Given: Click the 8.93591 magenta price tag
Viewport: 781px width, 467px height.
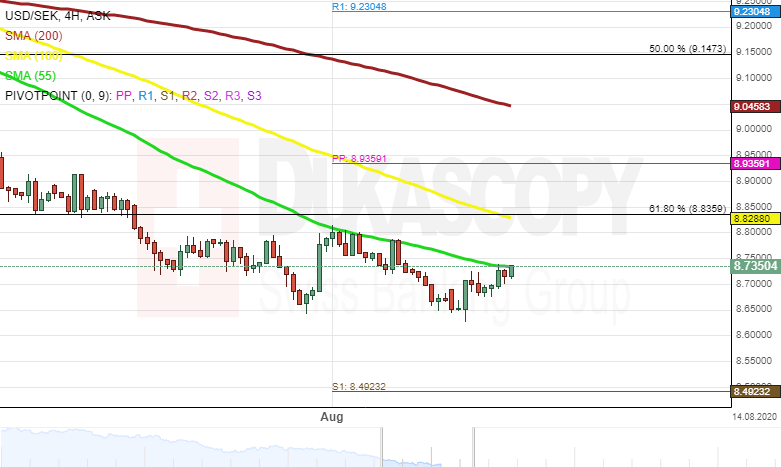Looking at the screenshot, I should point(750,163).
